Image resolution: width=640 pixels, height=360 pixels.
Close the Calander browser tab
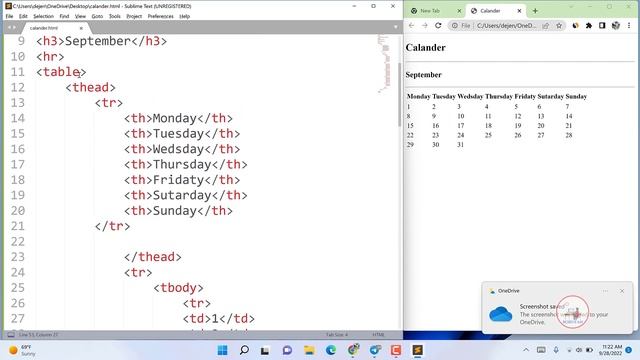519,11
